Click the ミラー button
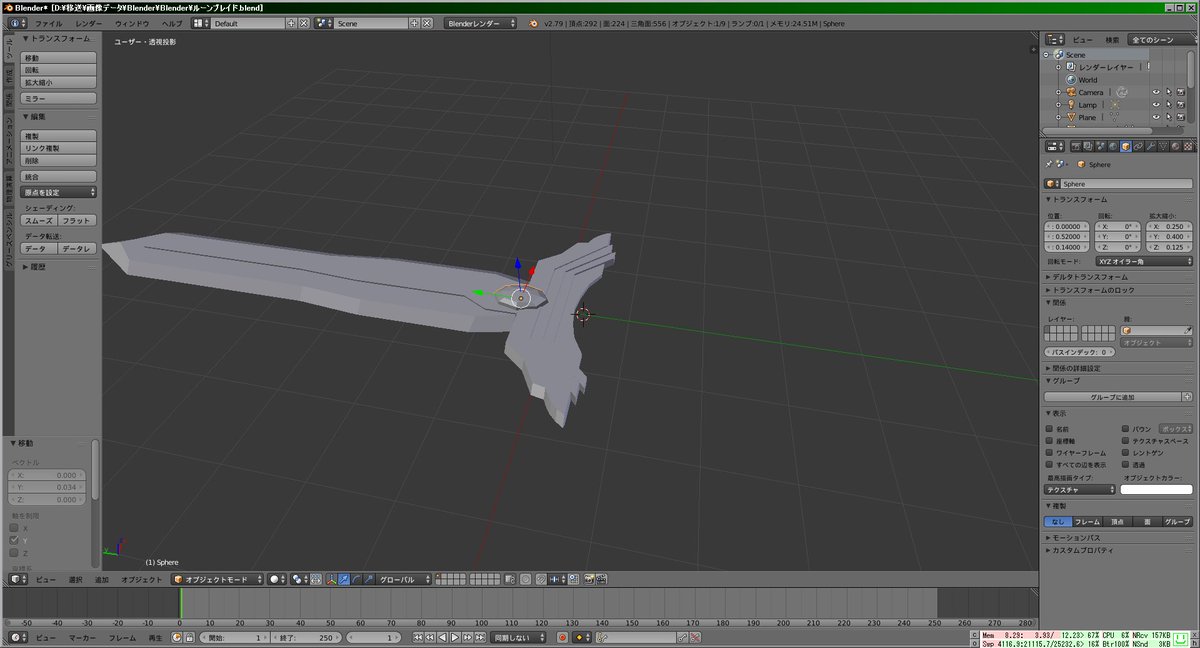The image size is (1200, 648). coord(59,99)
